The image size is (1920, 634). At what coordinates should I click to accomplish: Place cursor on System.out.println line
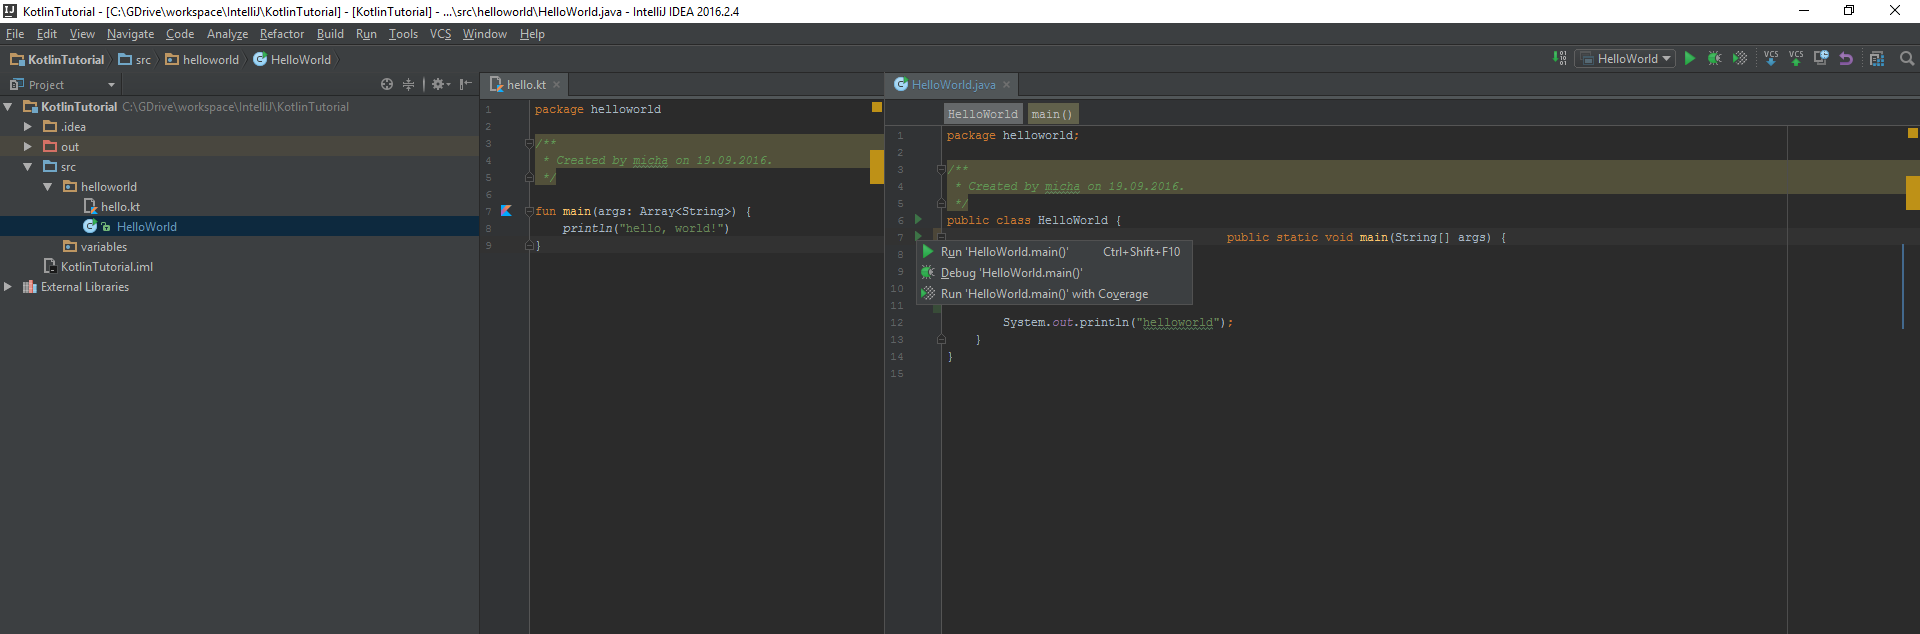click(1118, 323)
